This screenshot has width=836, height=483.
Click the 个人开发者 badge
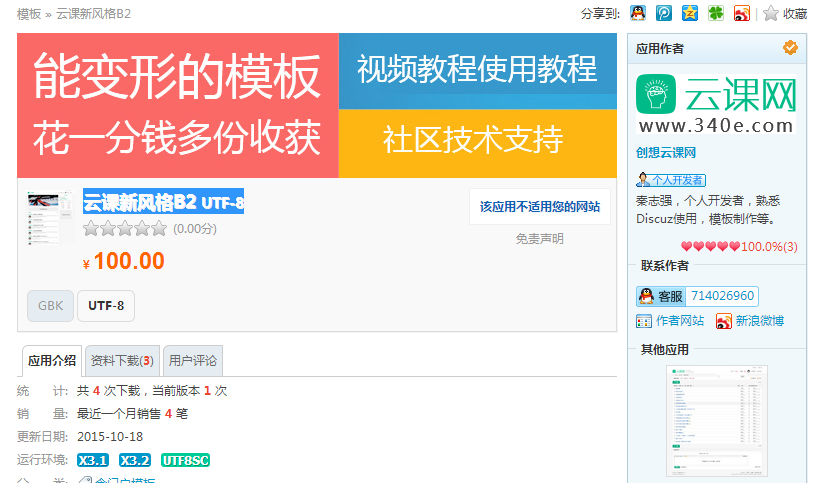pos(671,180)
